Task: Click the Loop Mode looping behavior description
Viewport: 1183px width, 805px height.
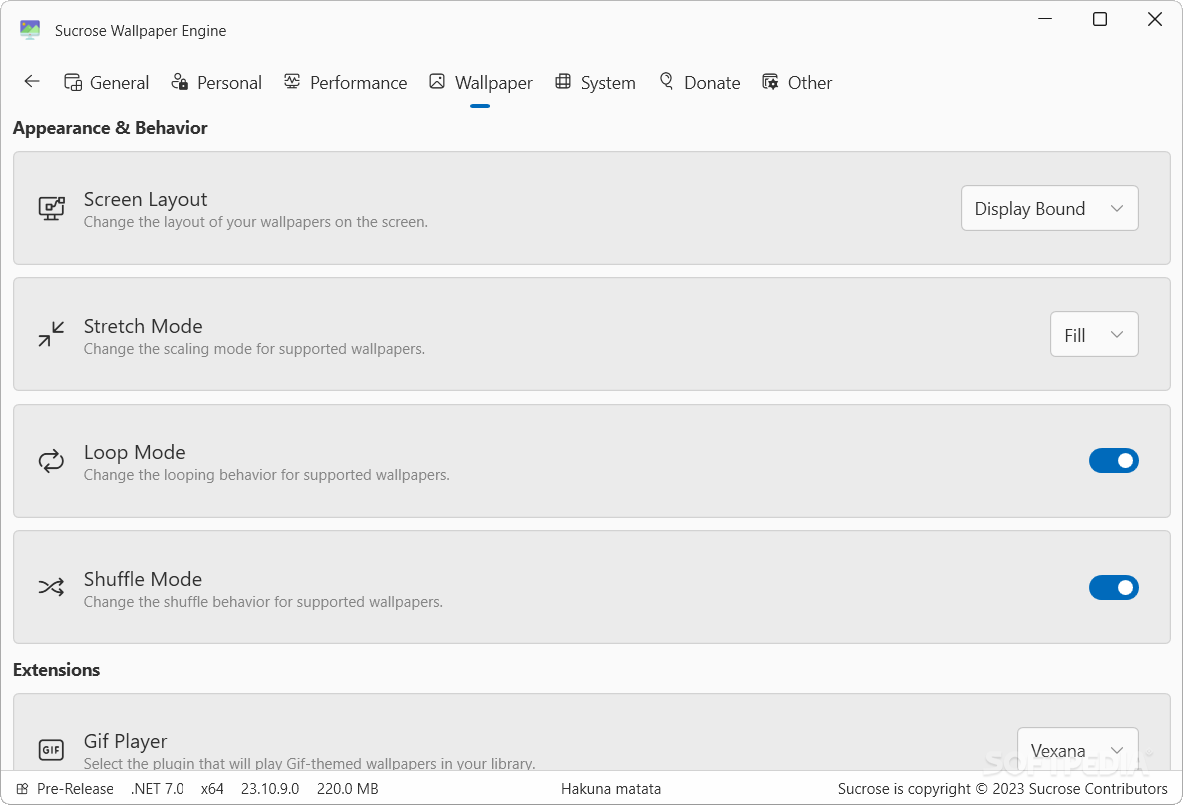Action: [x=266, y=475]
